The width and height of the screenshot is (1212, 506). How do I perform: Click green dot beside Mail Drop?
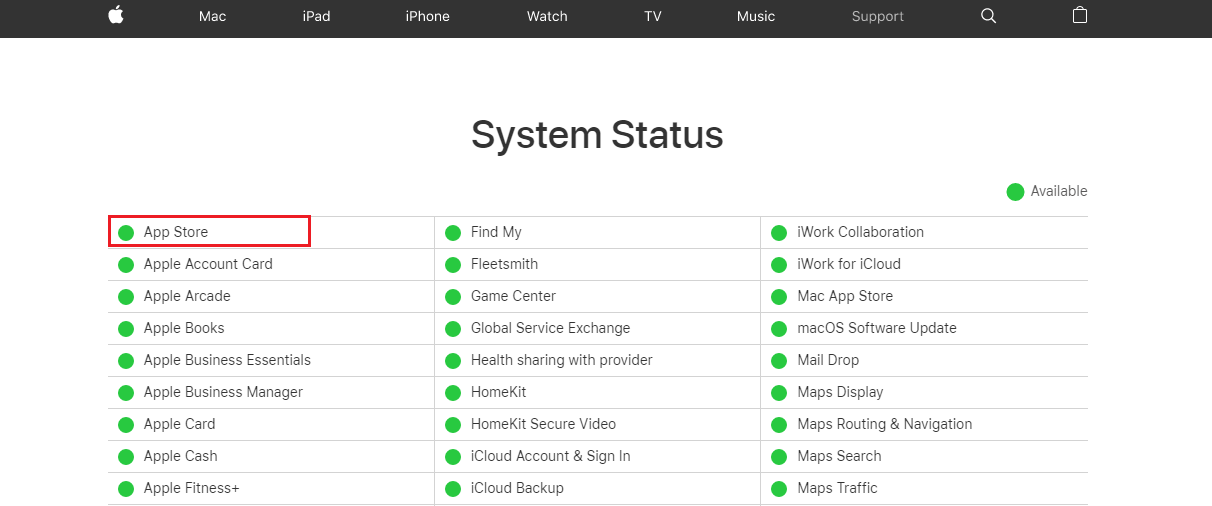[779, 361]
